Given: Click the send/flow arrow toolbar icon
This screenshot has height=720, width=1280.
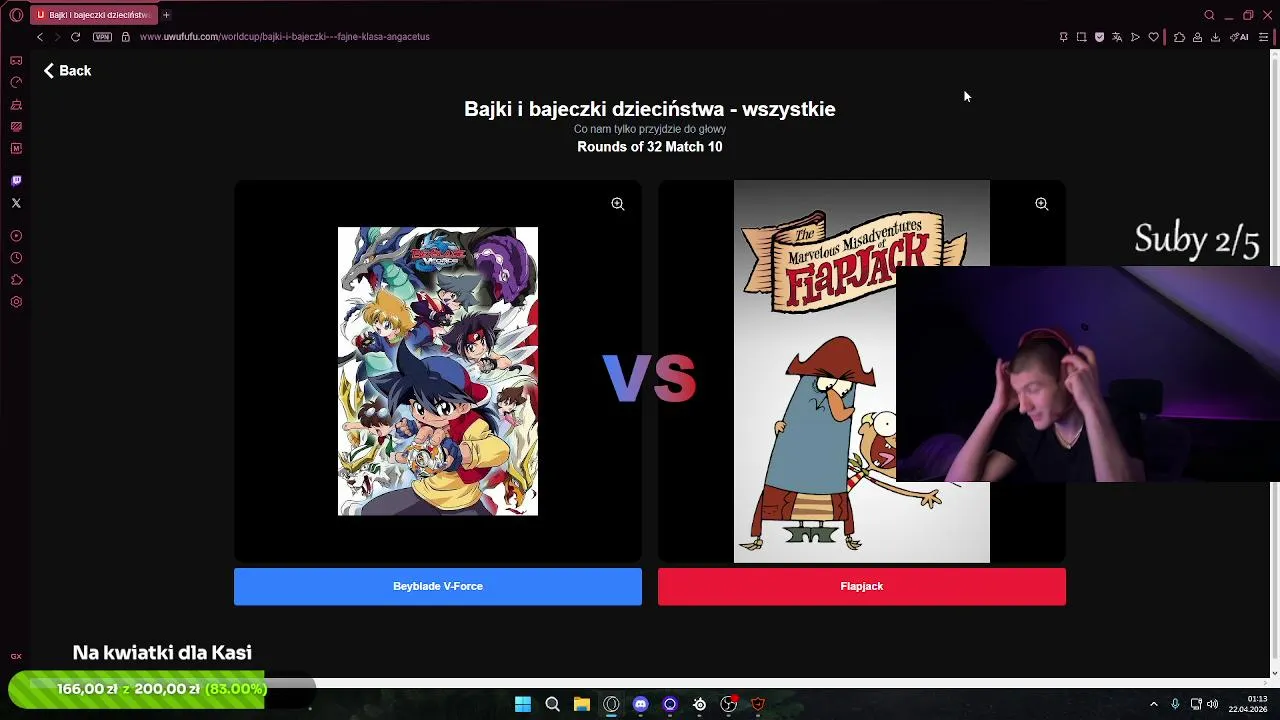Looking at the screenshot, I should click(x=1135, y=37).
